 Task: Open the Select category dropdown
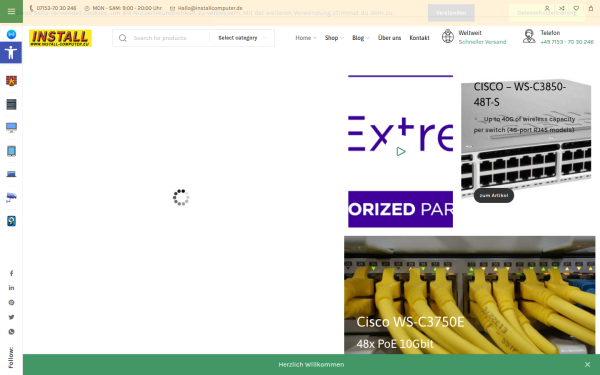click(x=242, y=38)
